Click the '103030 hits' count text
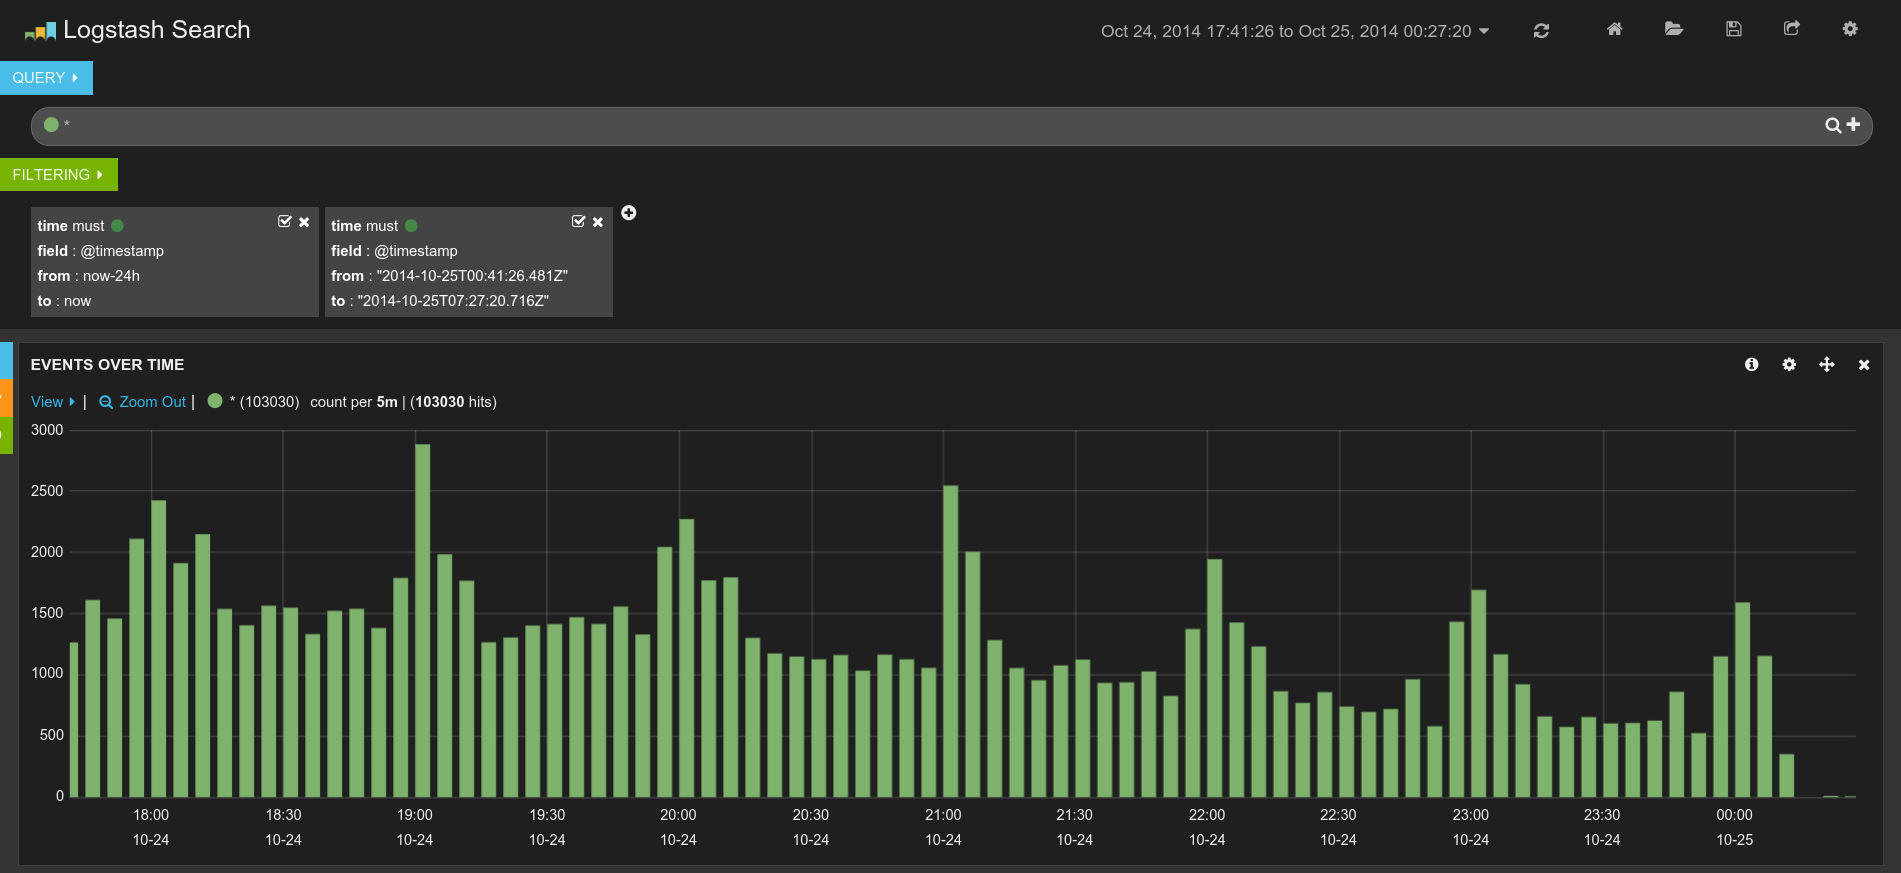The width and height of the screenshot is (1901, 873). 453,402
